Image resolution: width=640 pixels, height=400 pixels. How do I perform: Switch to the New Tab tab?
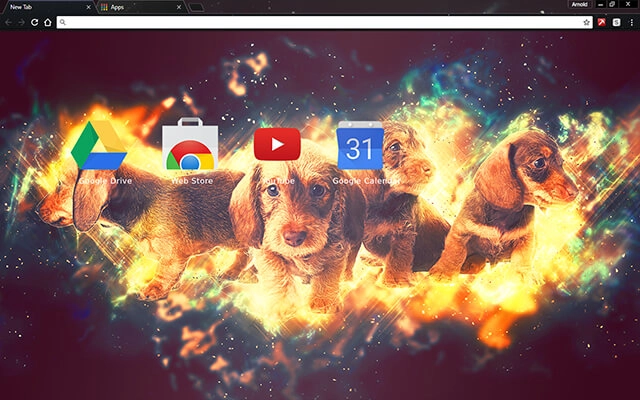pyautogui.click(x=47, y=7)
